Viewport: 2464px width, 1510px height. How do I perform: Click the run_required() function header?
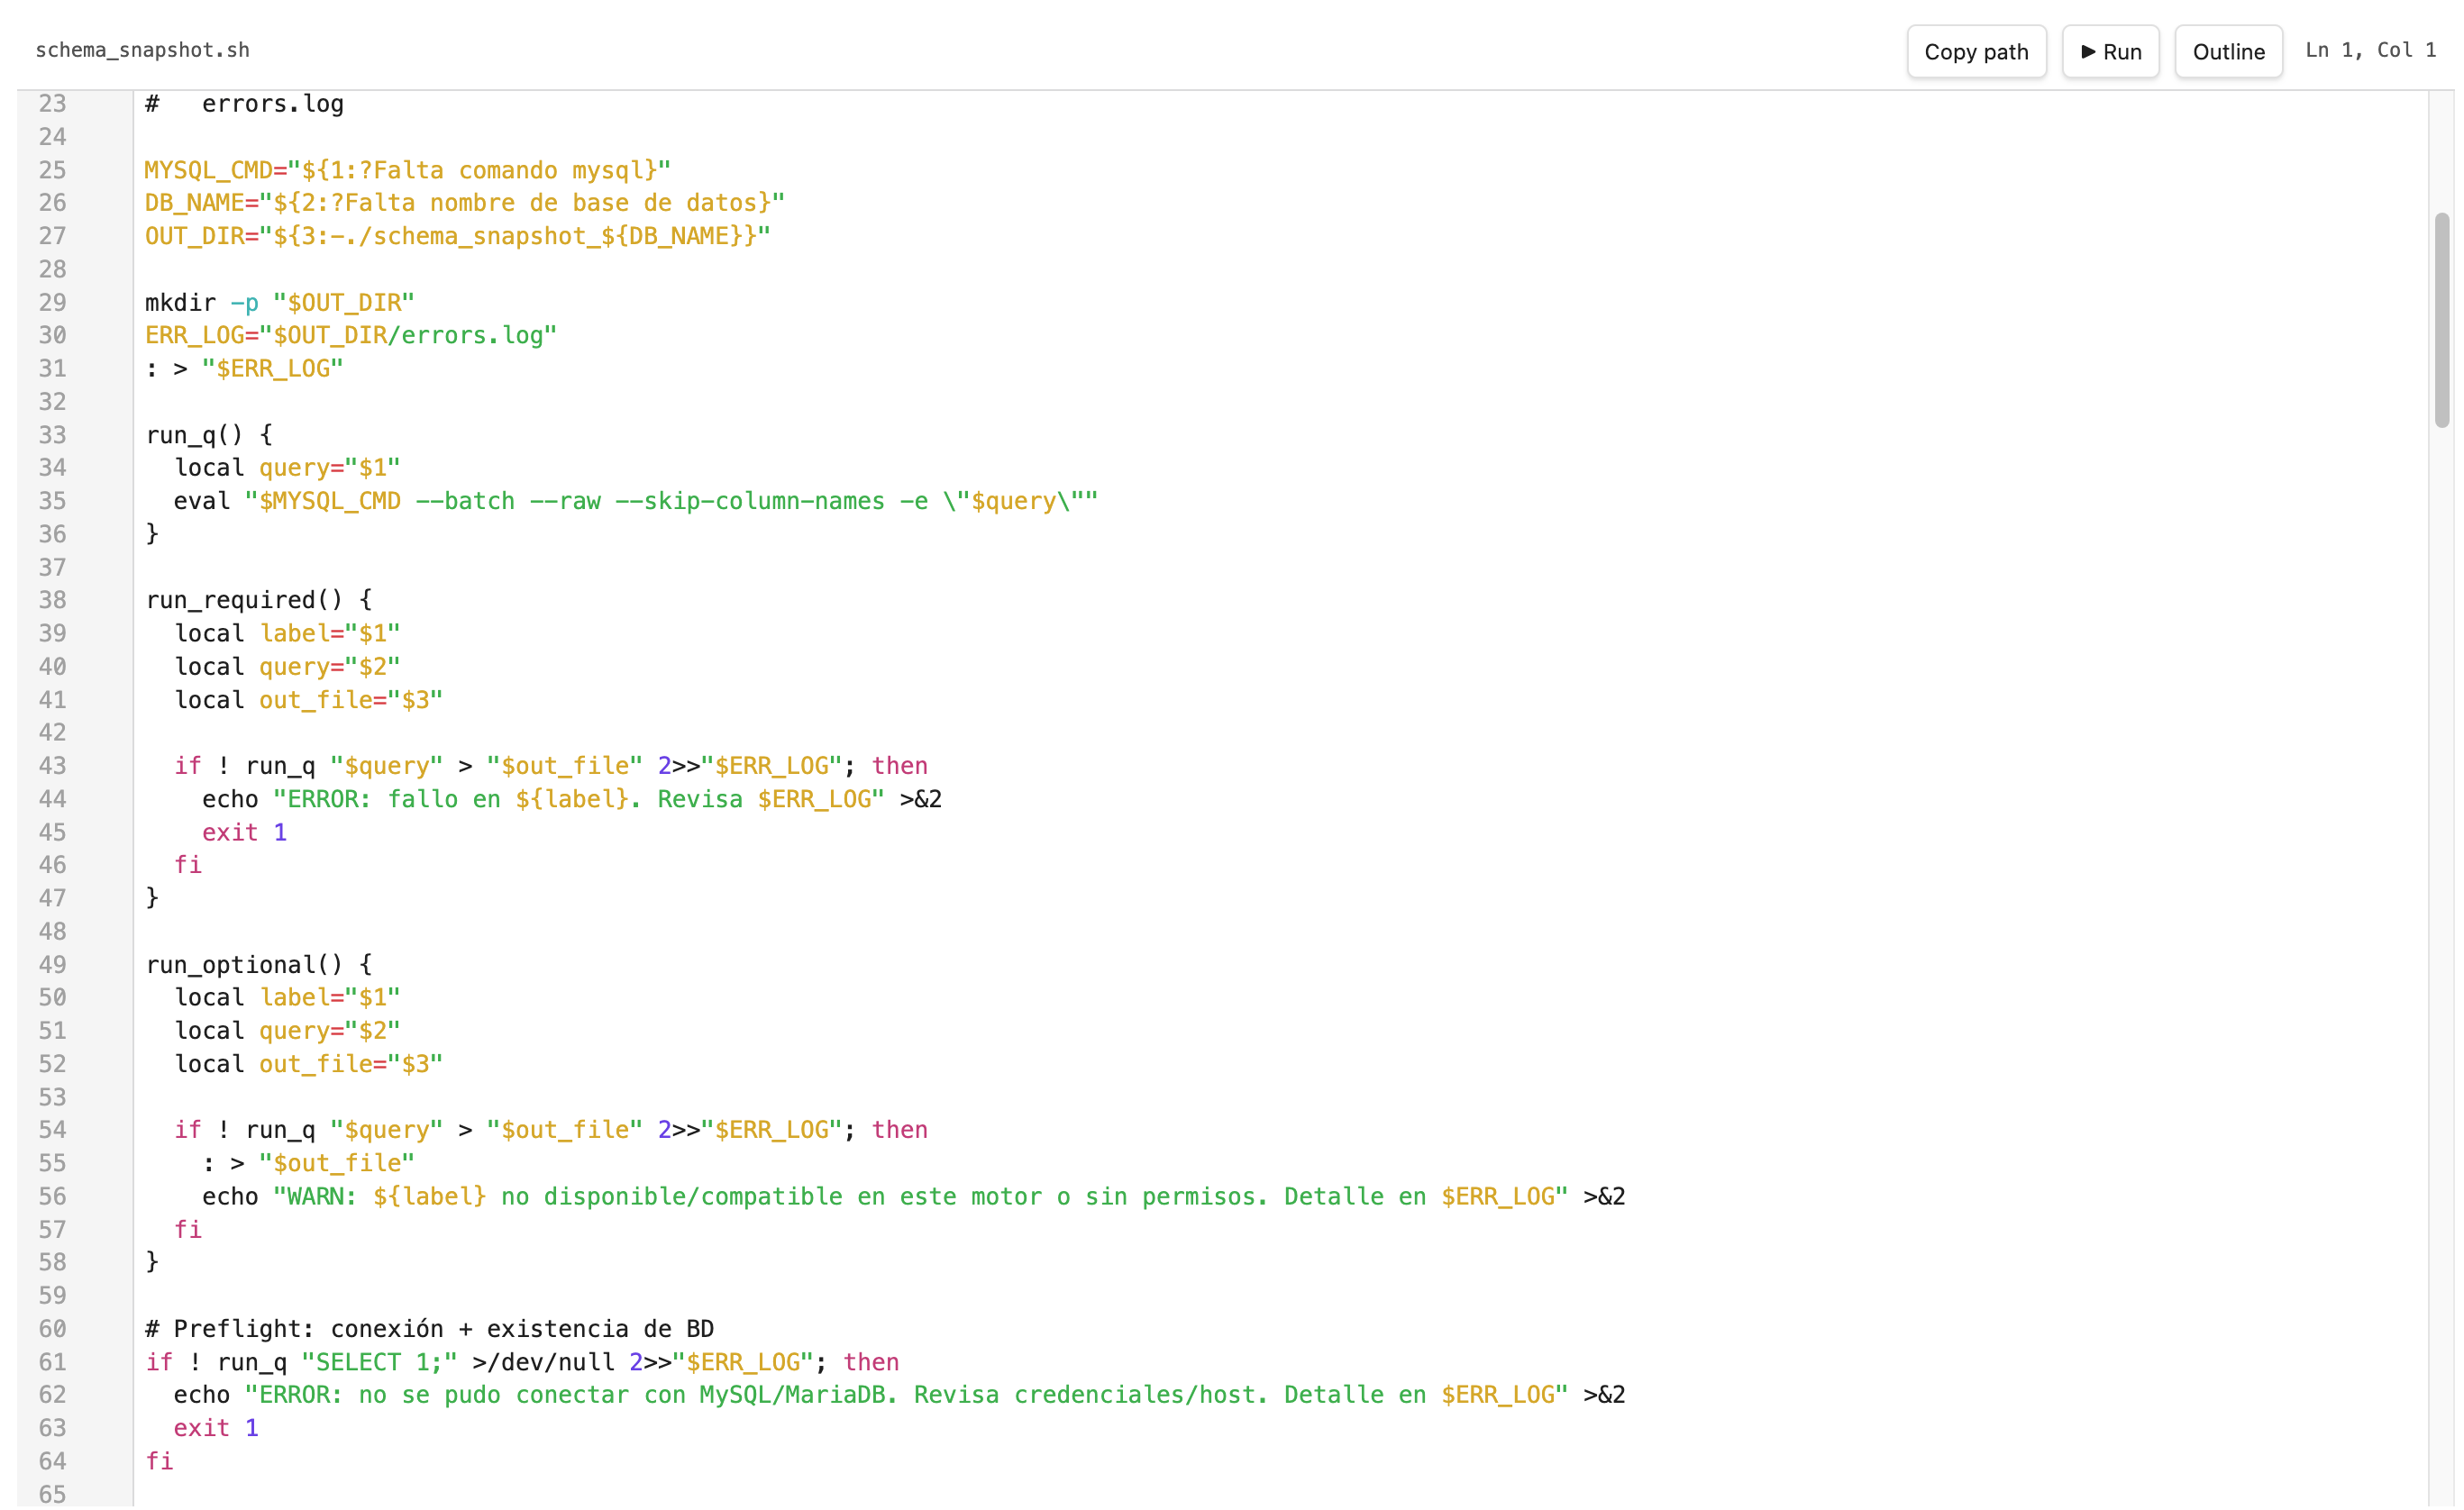[259, 600]
